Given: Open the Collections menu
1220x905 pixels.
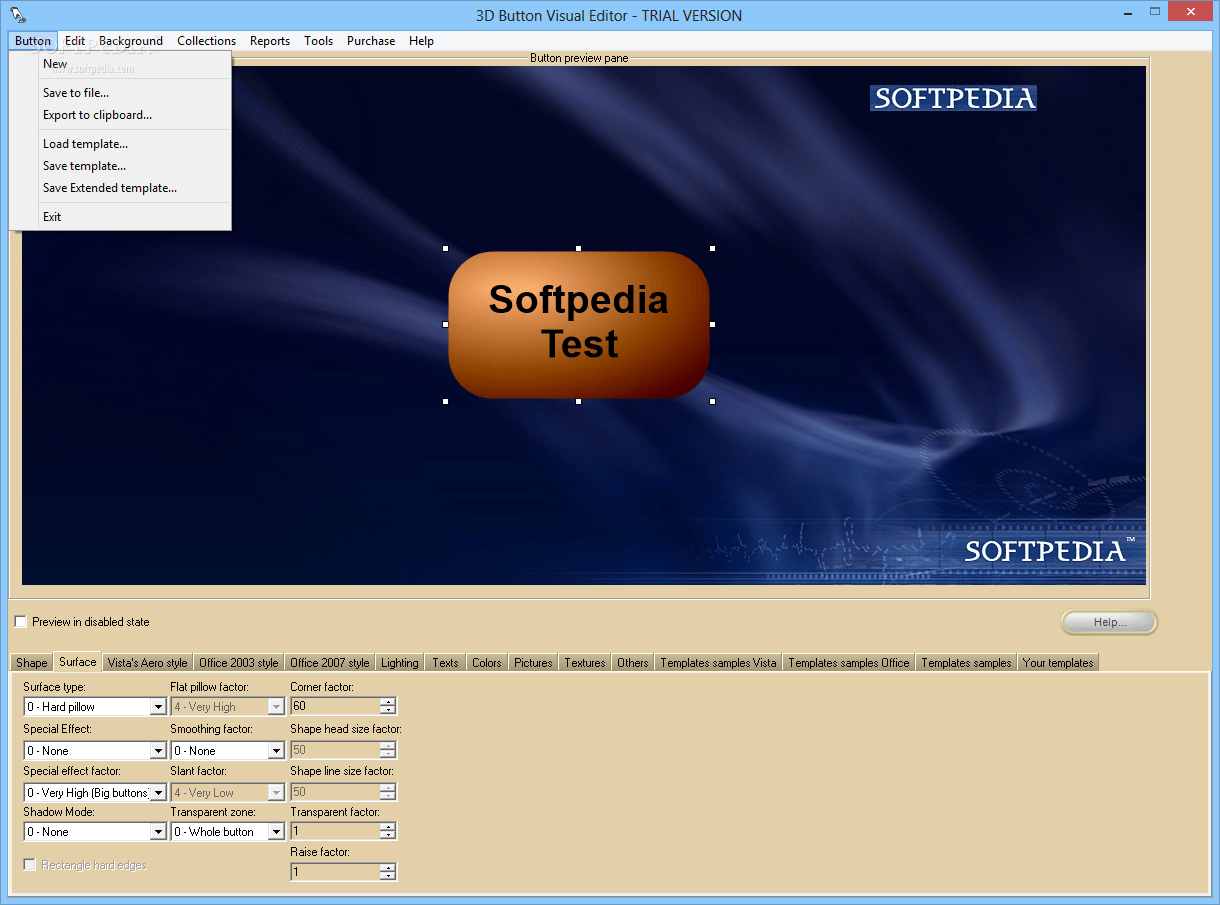Looking at the screenshot, I should point(206,41).
